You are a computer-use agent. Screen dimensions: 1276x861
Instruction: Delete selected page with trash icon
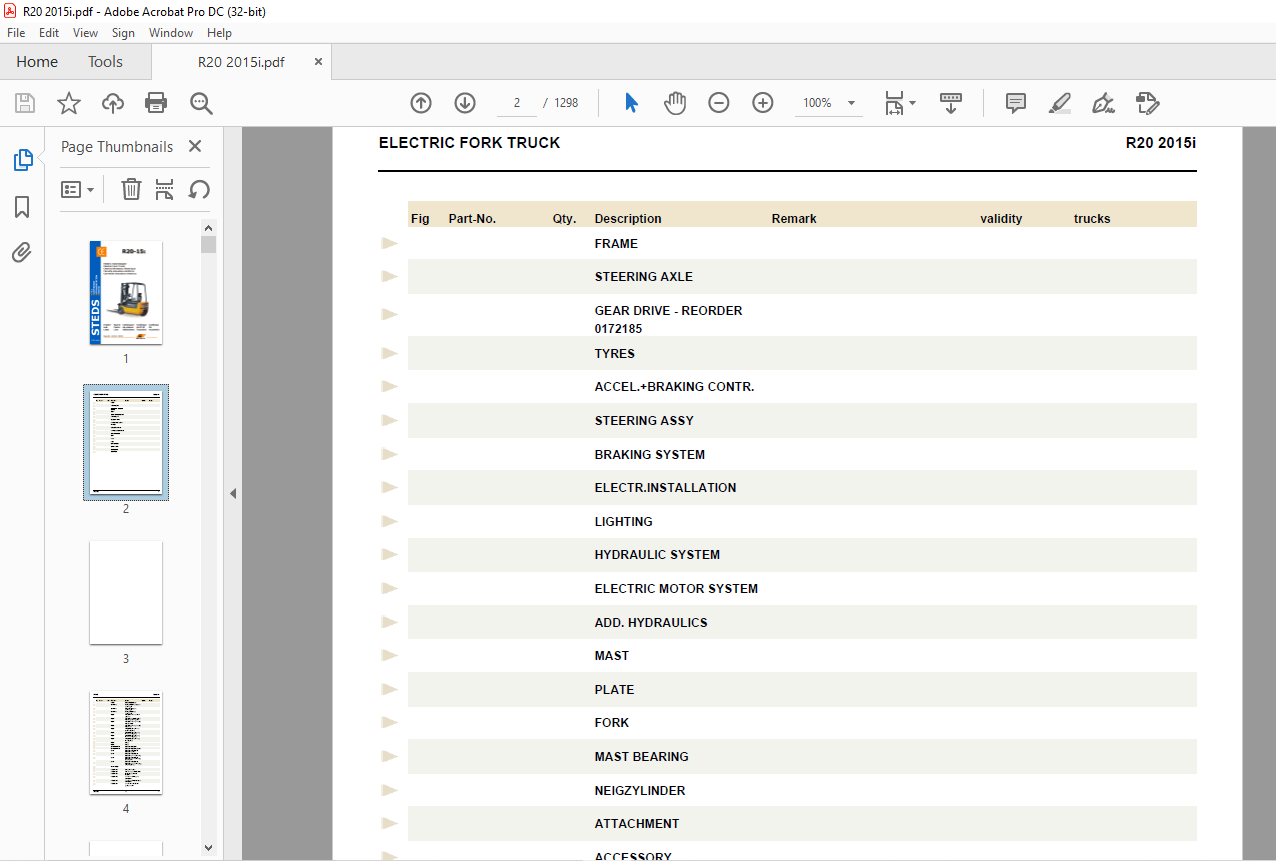point(131,189)
